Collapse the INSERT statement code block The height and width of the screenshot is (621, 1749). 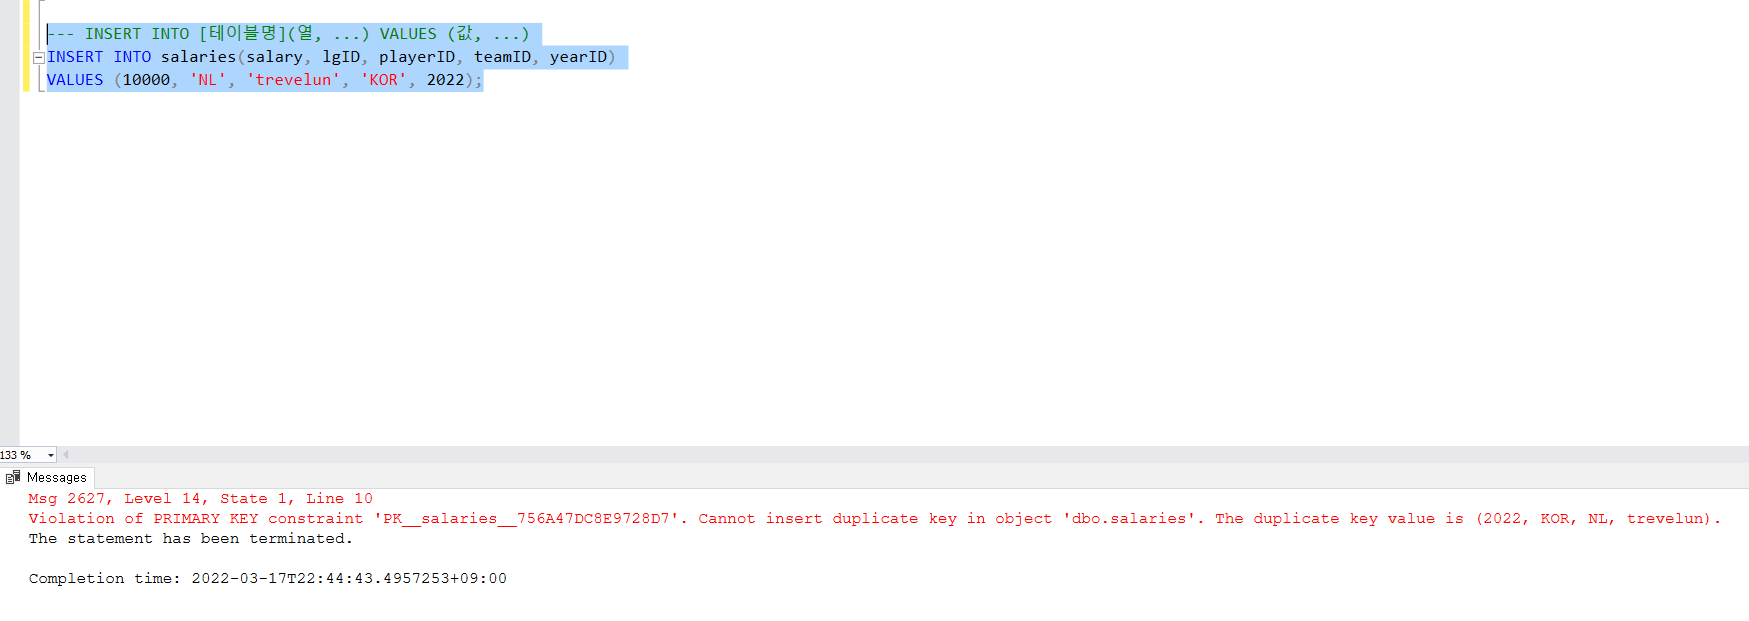pos(39,57)
